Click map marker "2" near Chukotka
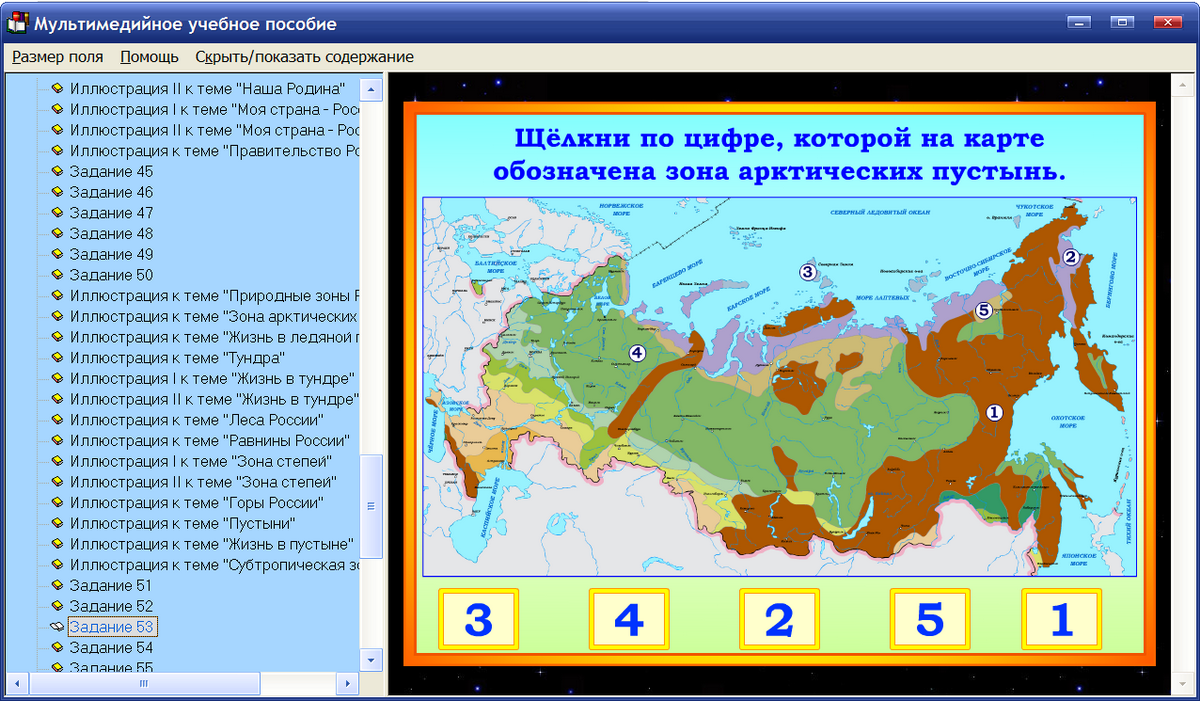The width and height of the screenshot is (1200, 701). click(1072, 257)
